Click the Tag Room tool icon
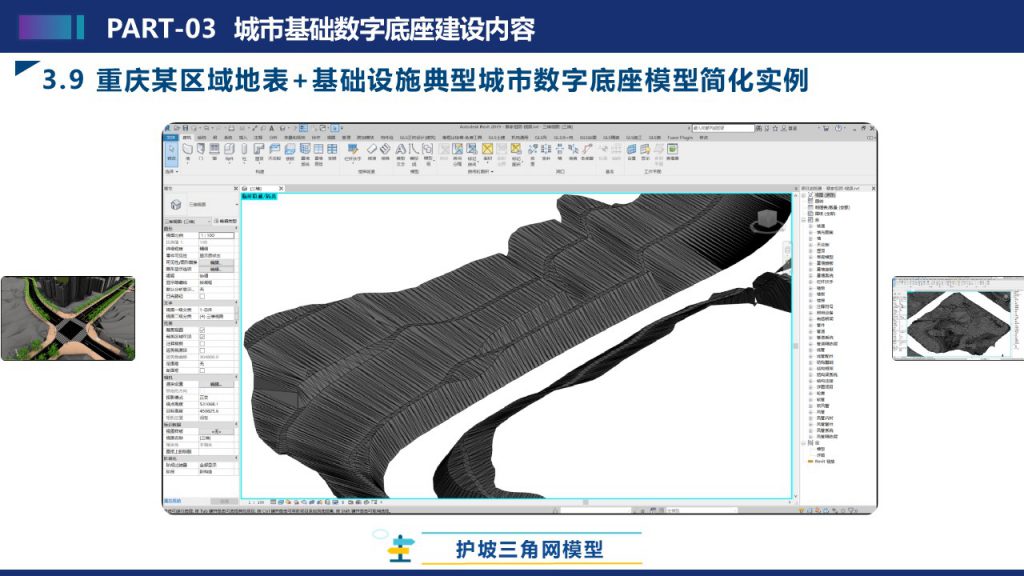Screen dimensions: 1024x576 coord(472,150)
